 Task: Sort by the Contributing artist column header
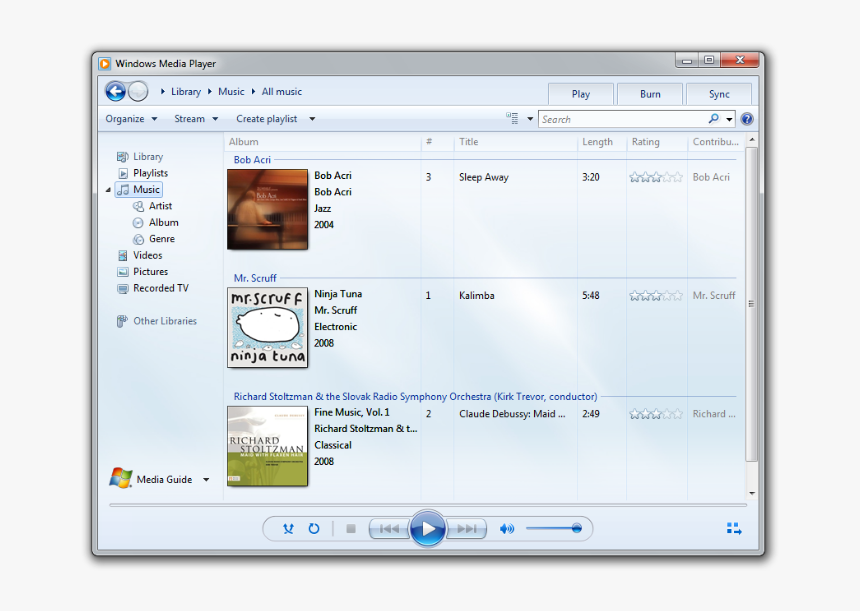tap(716, 142)
